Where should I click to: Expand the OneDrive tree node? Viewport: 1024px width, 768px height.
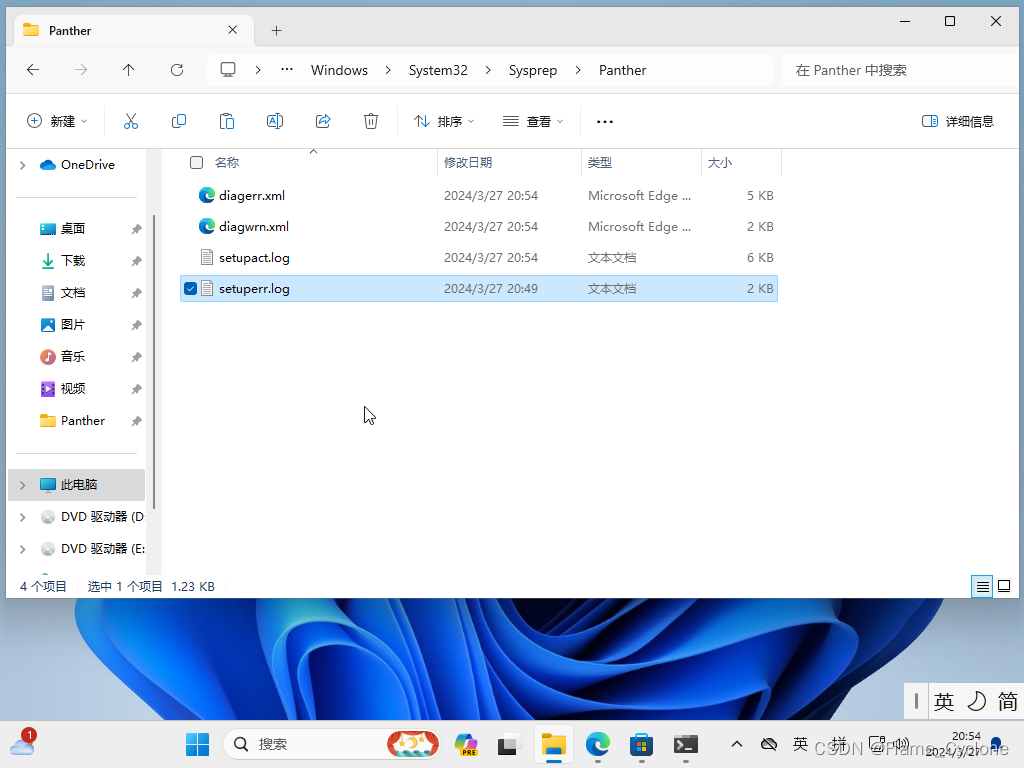(x=23, y=165)
